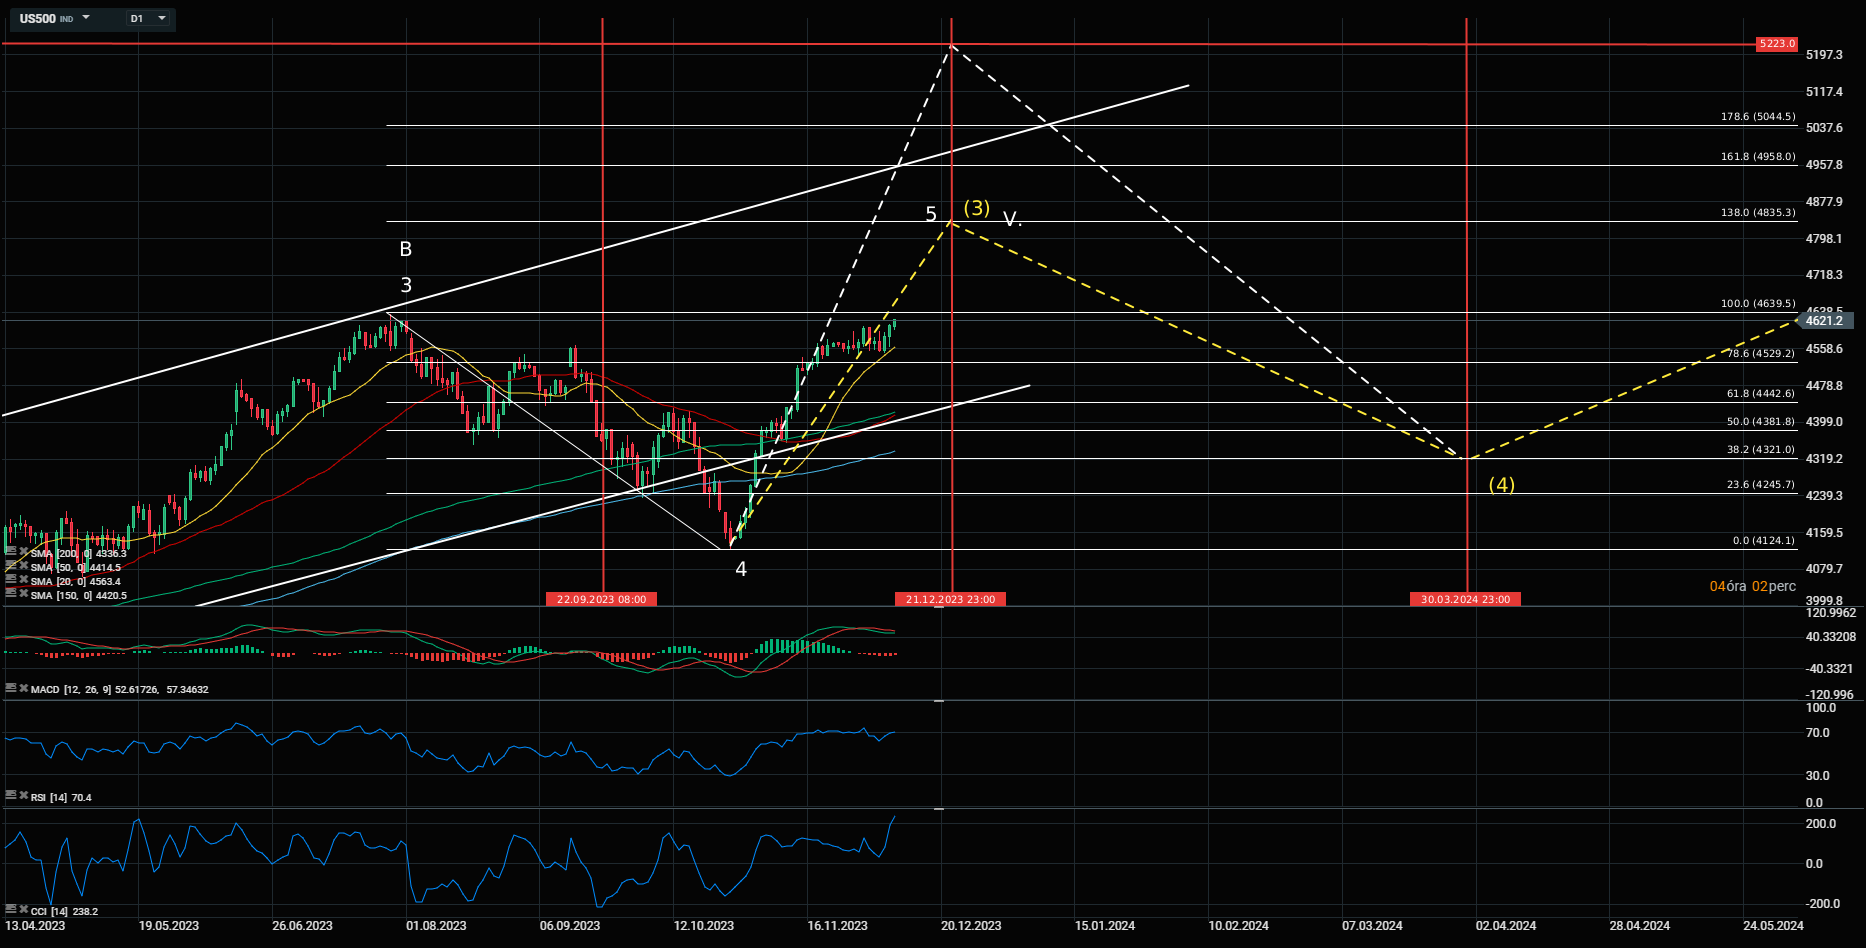Image resolution: width=1866 pixels, height=948 pixels.
Task: Select the yellow (3) wave label
Action: click(976, 208)
